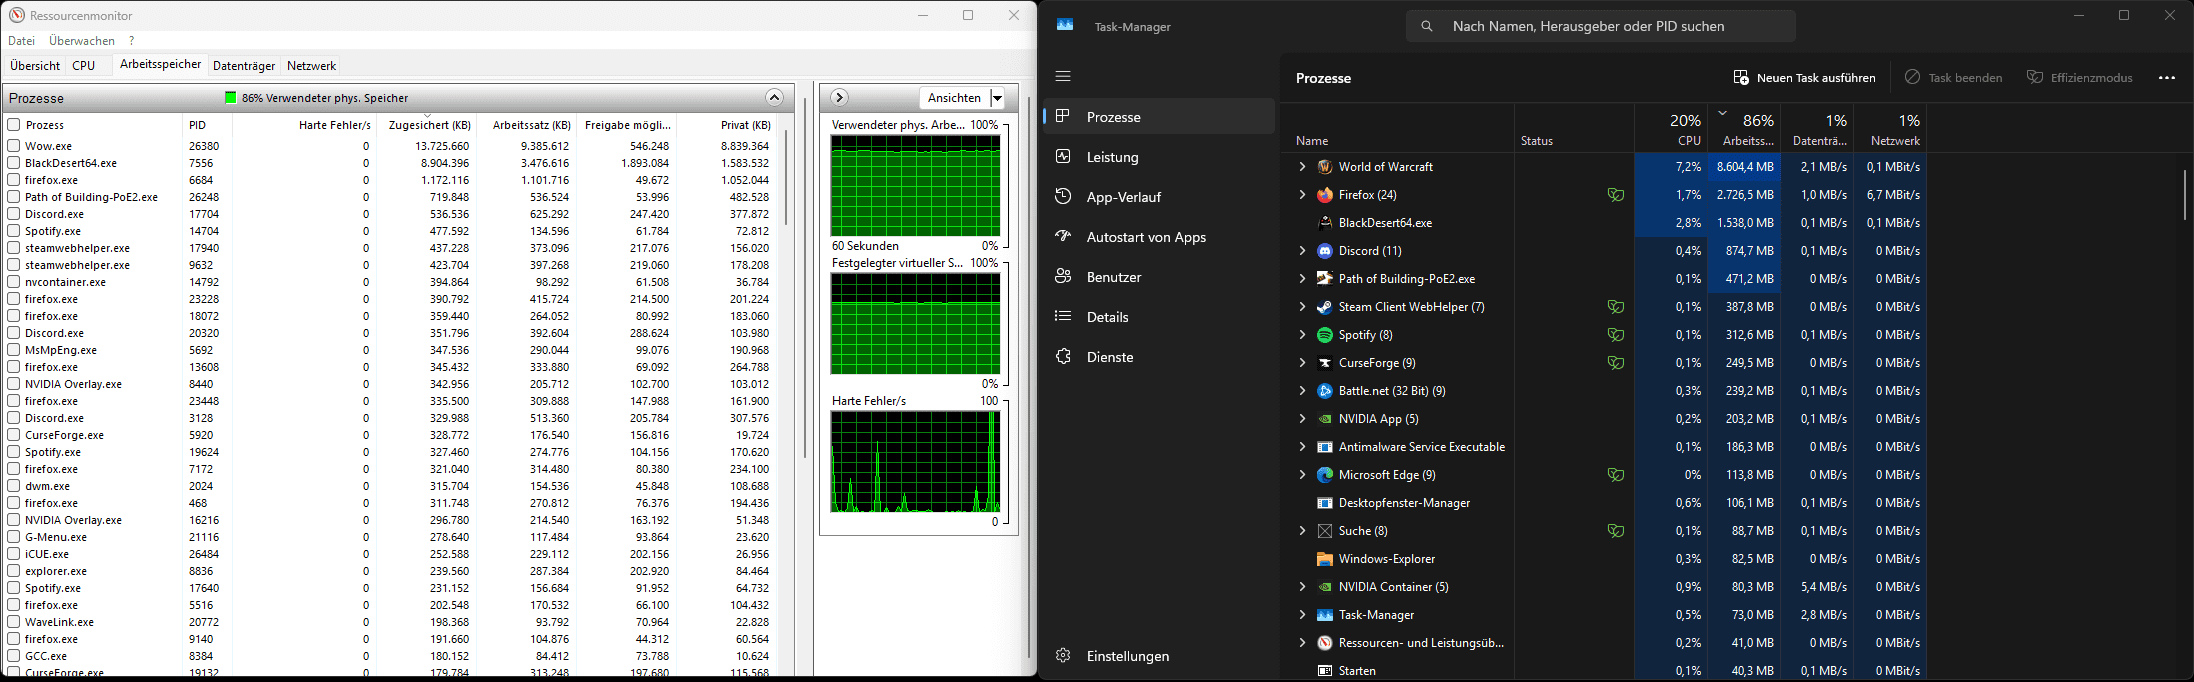Click the Antimalware Service Executable icon

coord(1325,447)
